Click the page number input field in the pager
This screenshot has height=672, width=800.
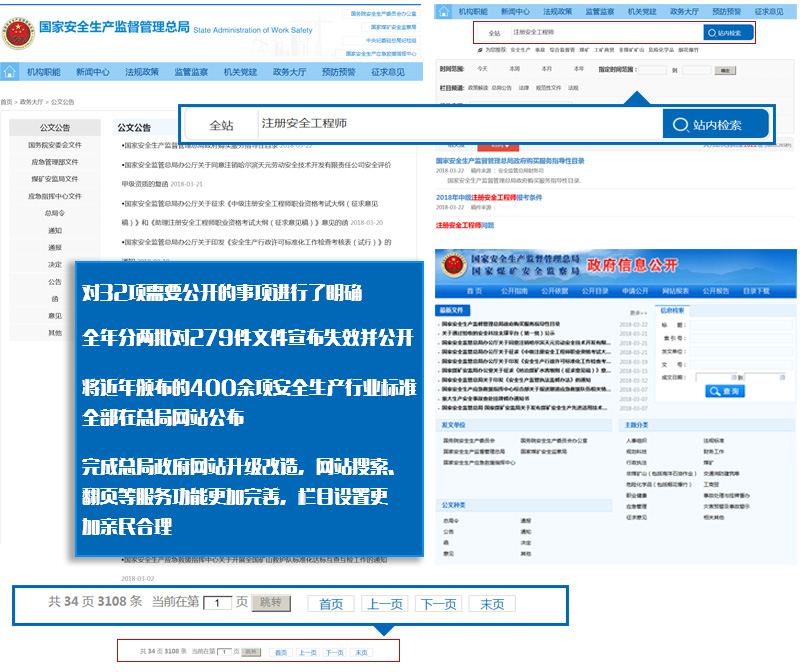(217, 604)
